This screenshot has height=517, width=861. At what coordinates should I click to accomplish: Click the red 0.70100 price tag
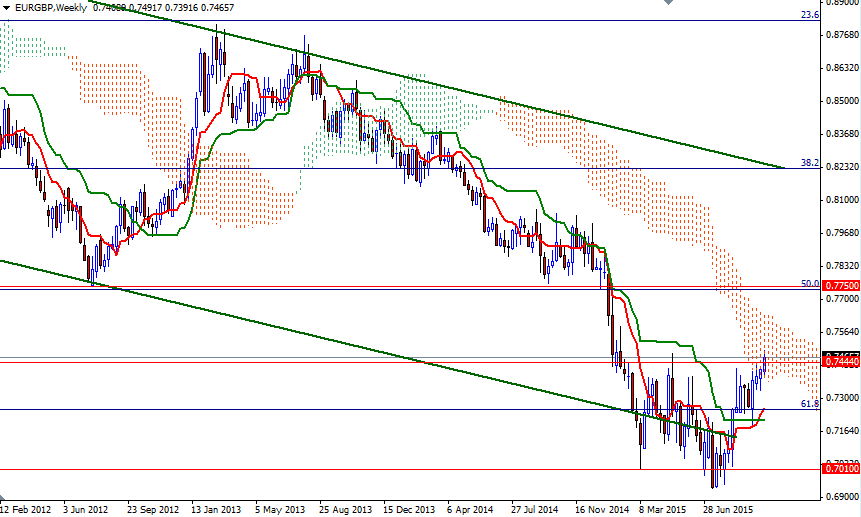coord(840,467)
